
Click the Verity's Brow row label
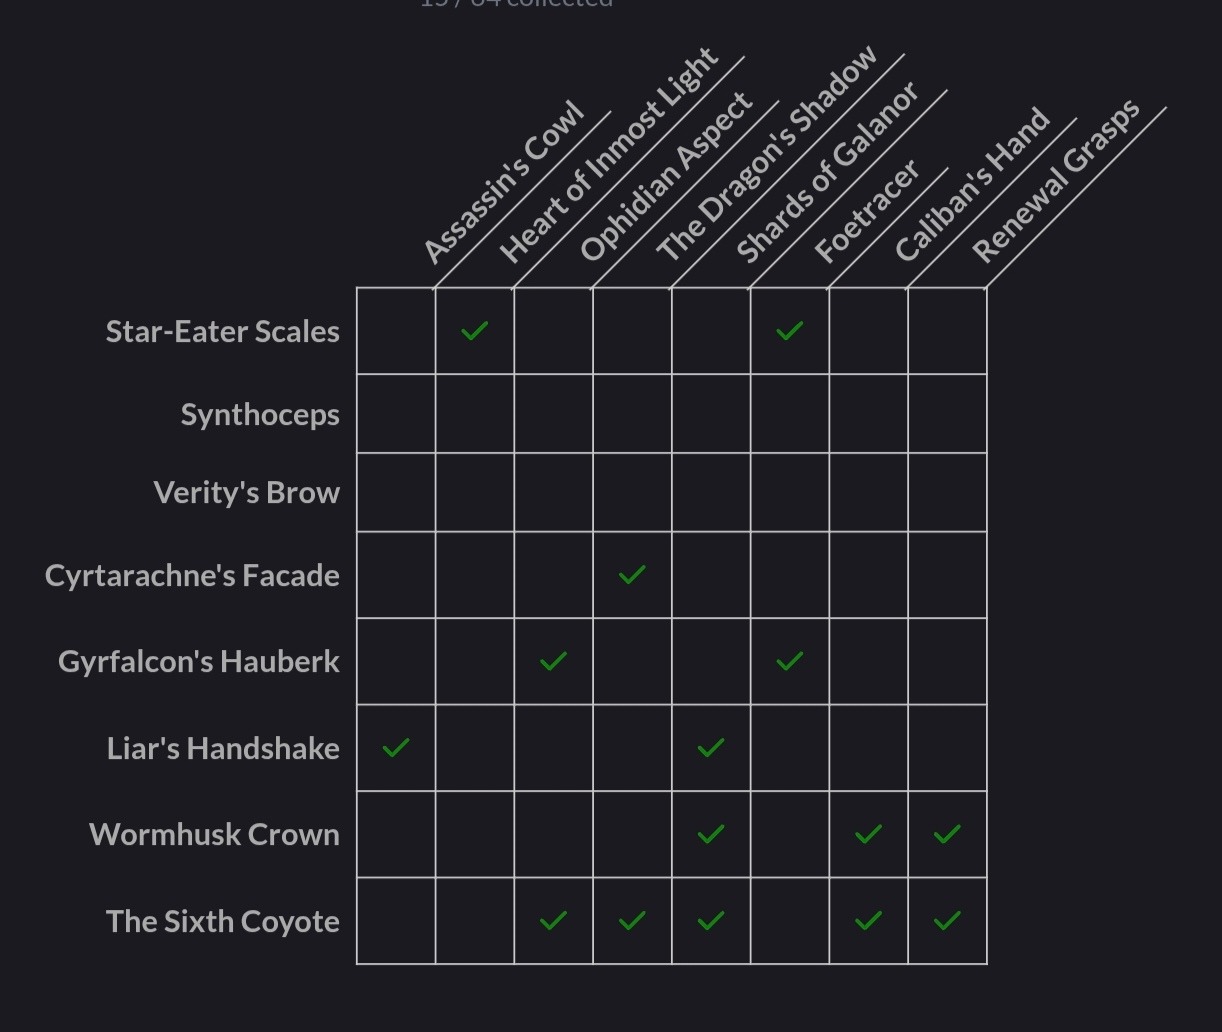(x=247, y=493)
